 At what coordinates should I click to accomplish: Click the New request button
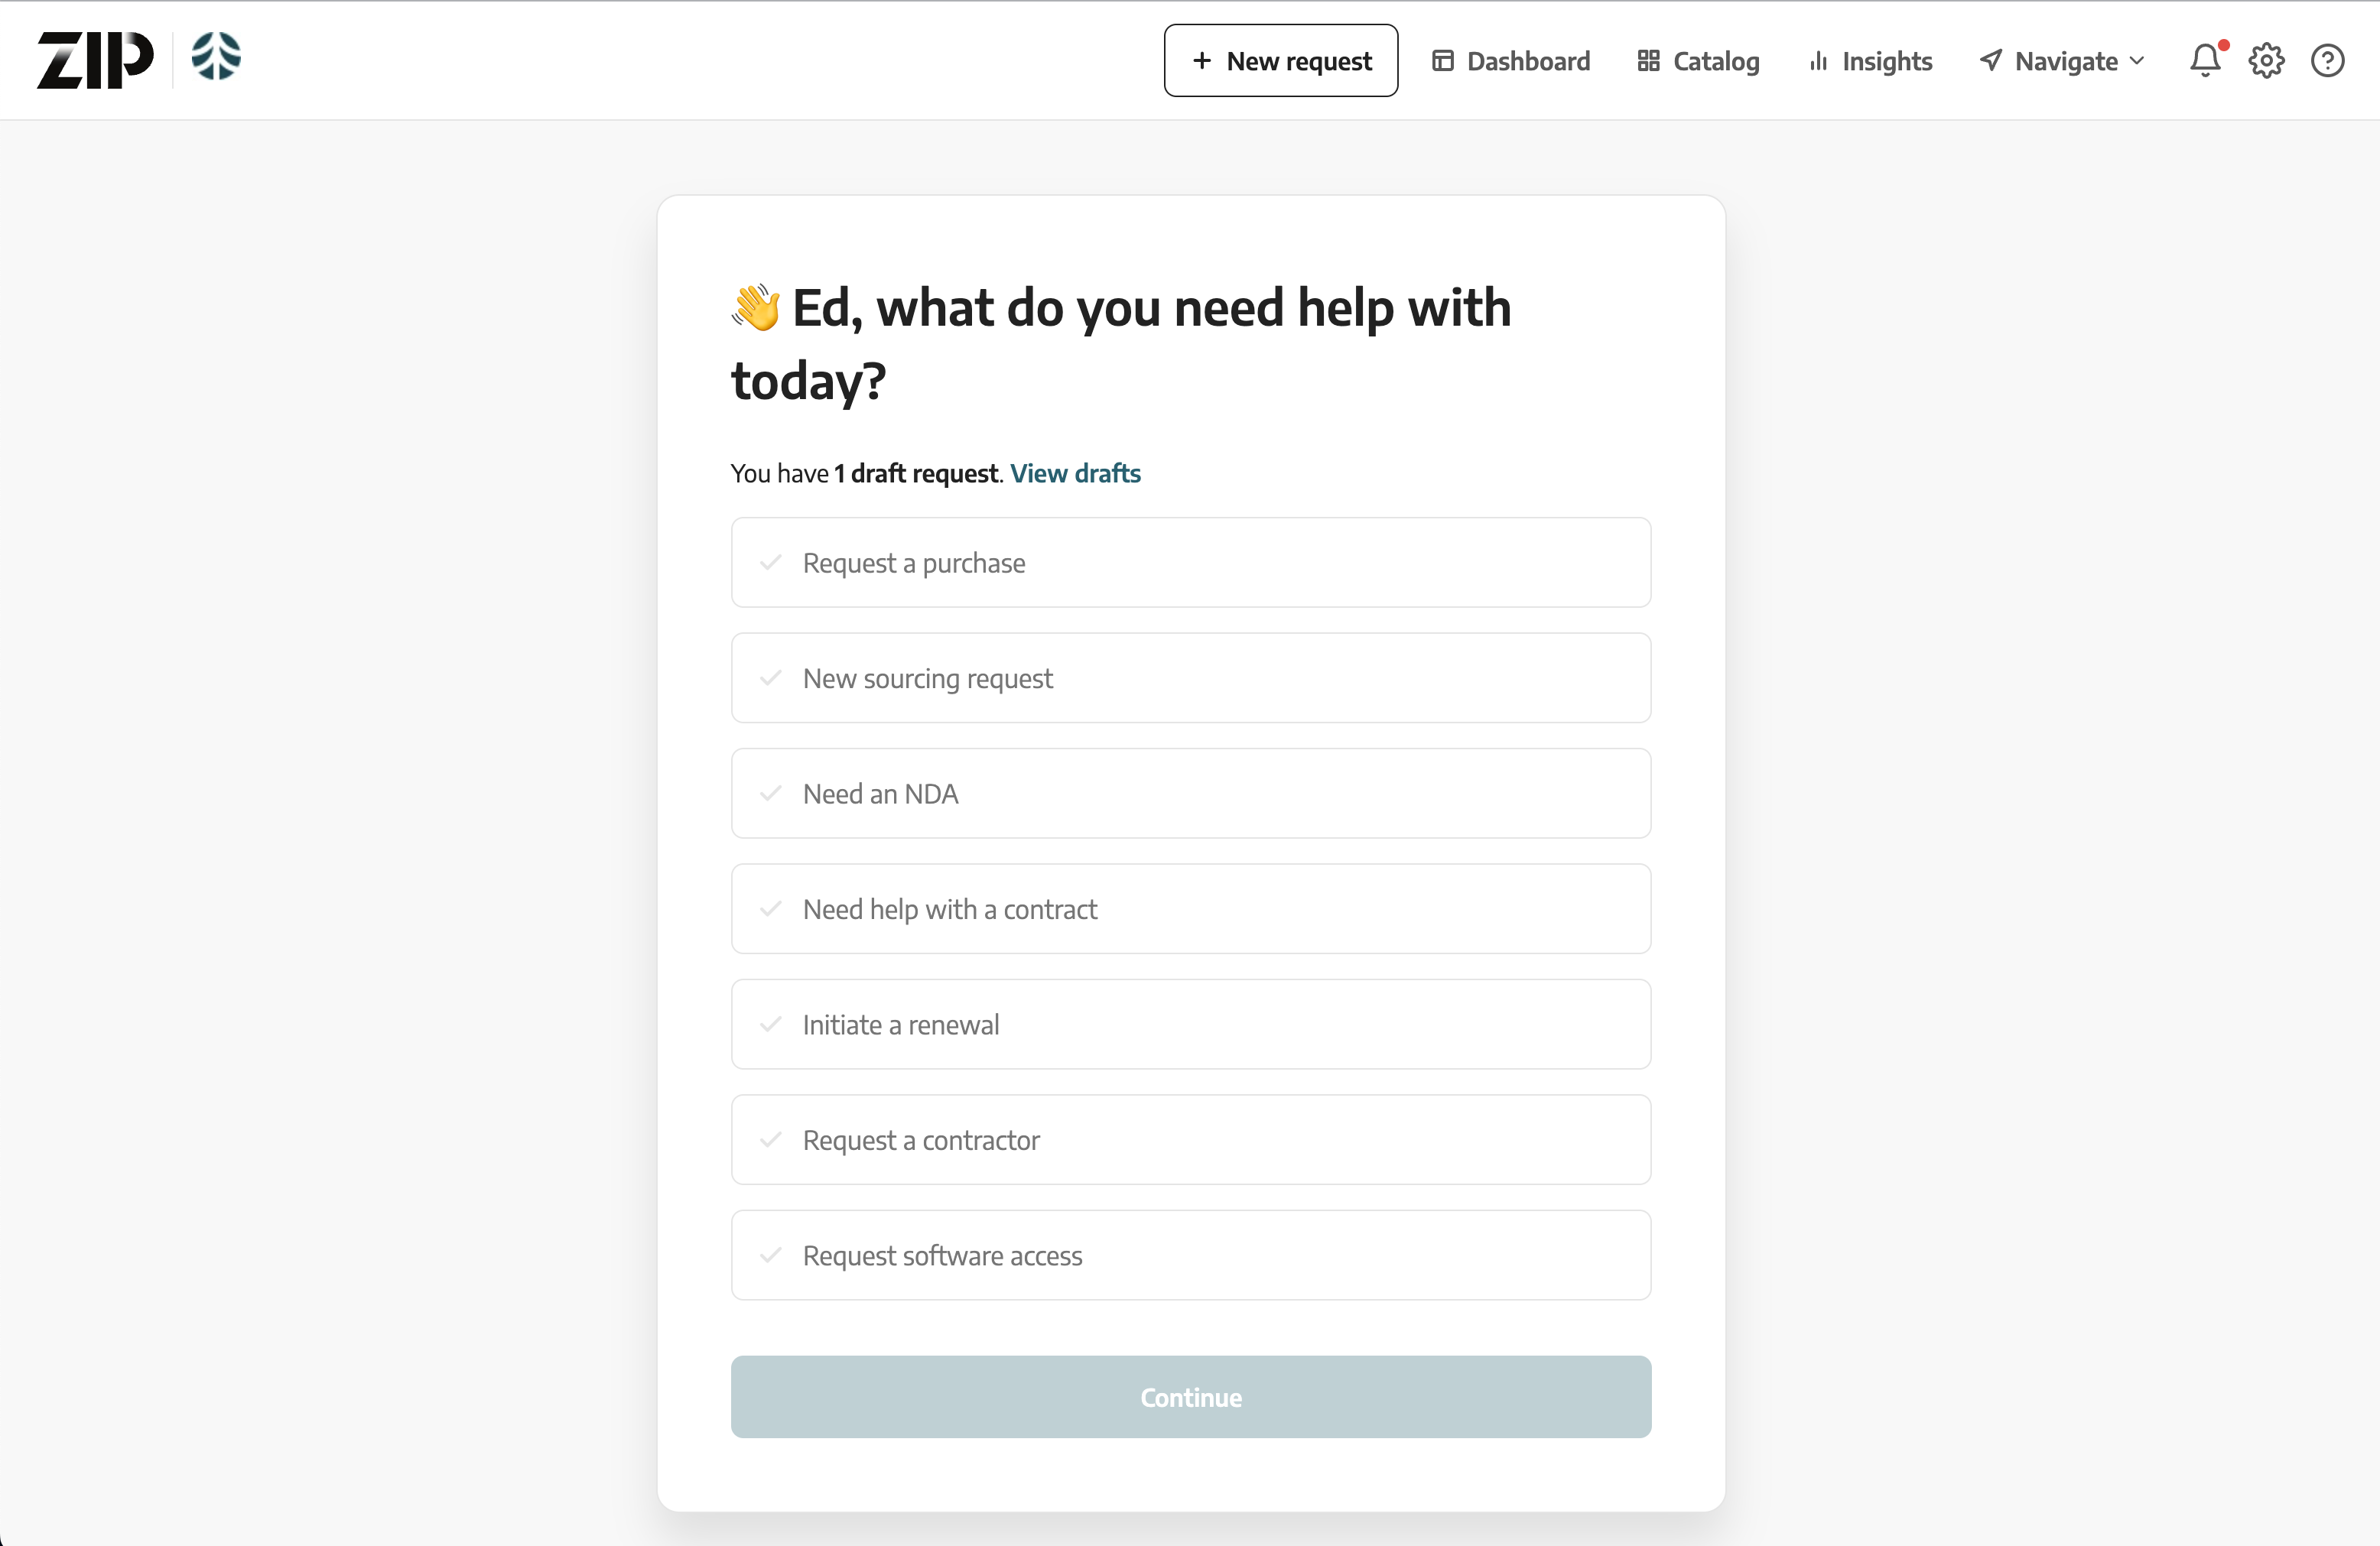point(1280,61)
